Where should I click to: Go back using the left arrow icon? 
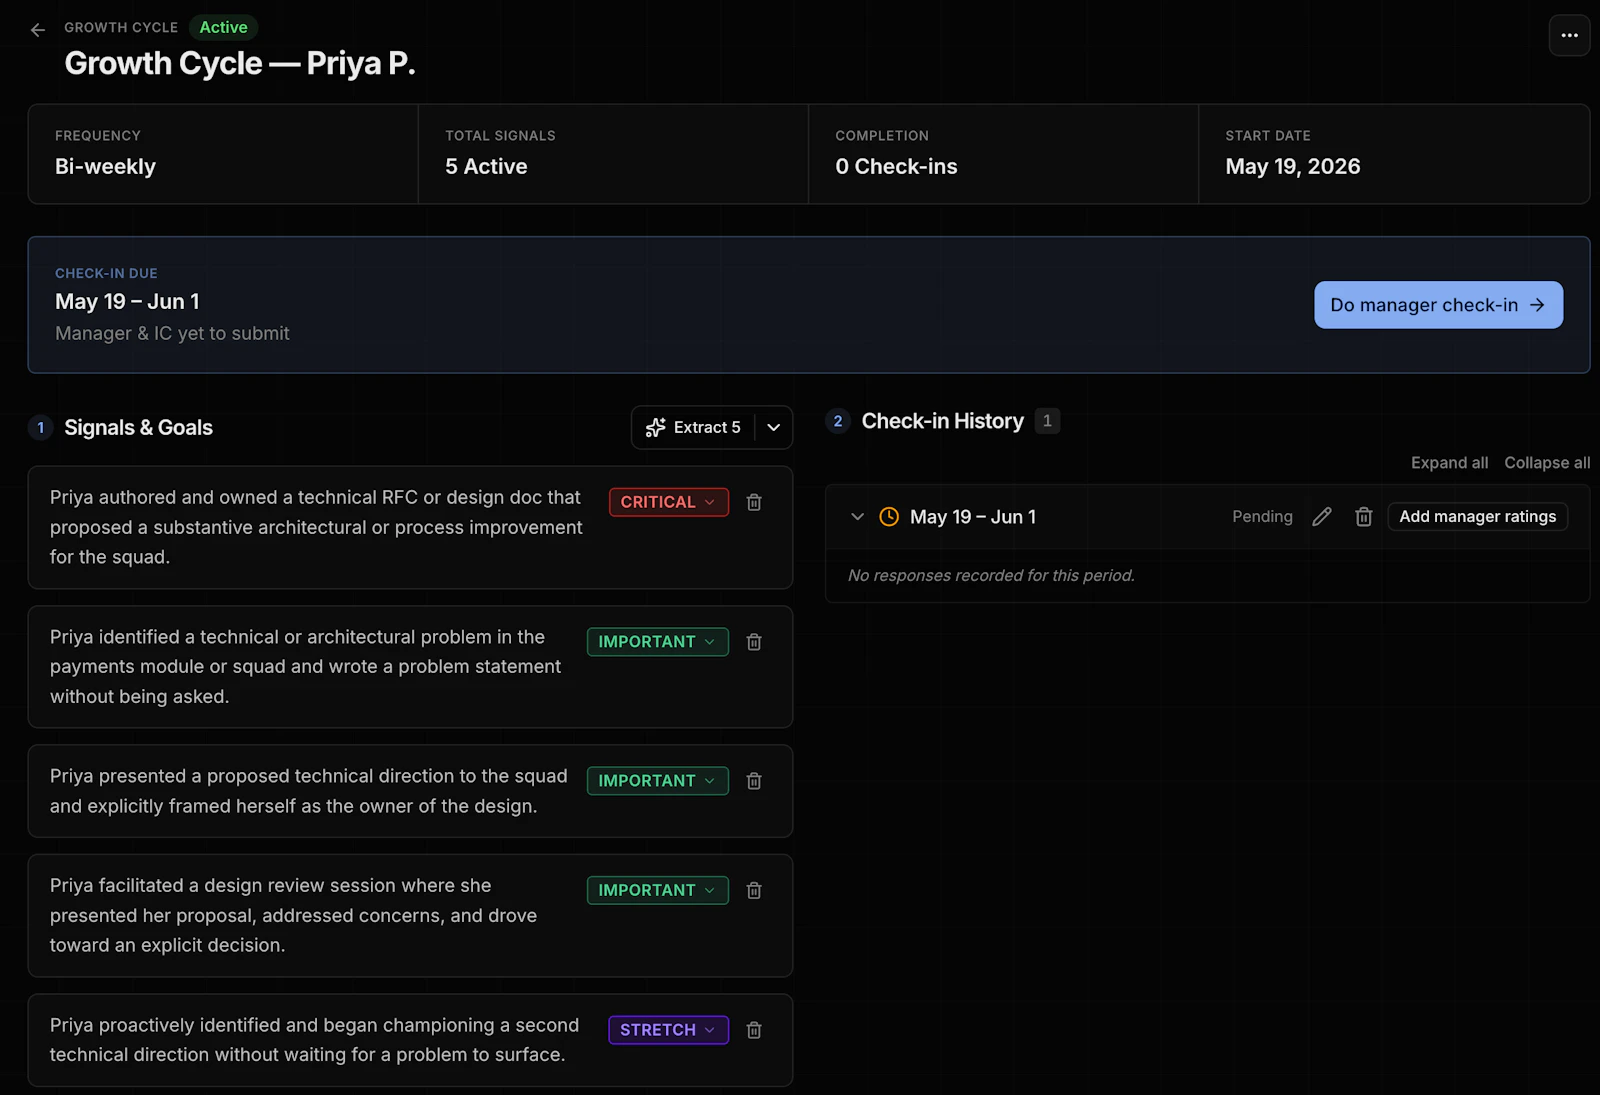(38, 30)
